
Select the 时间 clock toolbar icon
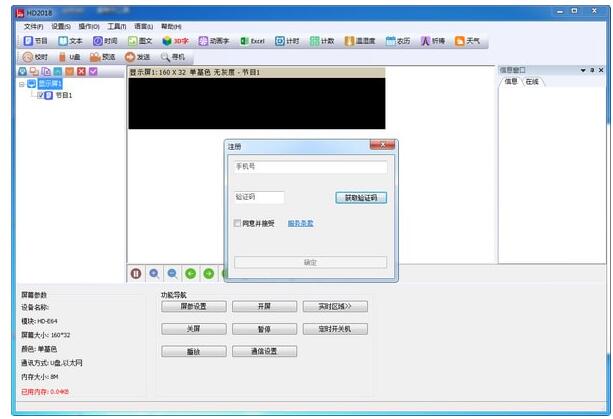(105, 41)
